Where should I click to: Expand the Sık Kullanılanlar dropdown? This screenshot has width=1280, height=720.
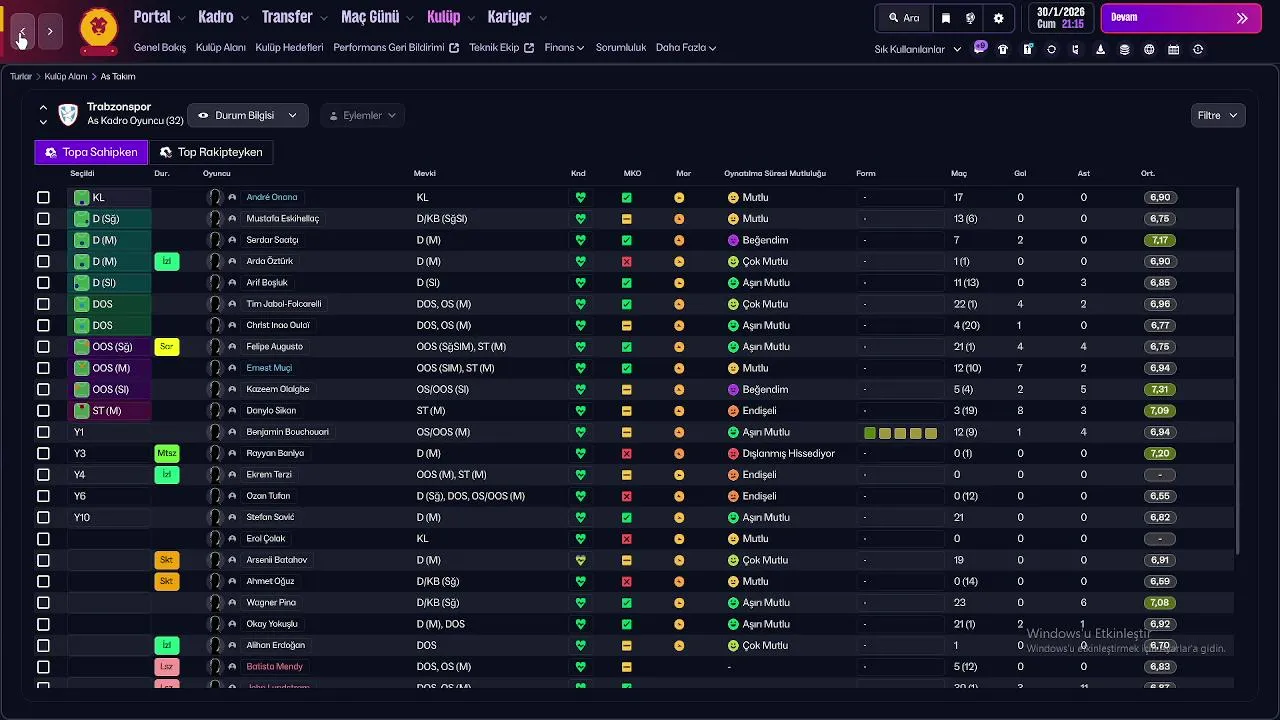[918, 49]
